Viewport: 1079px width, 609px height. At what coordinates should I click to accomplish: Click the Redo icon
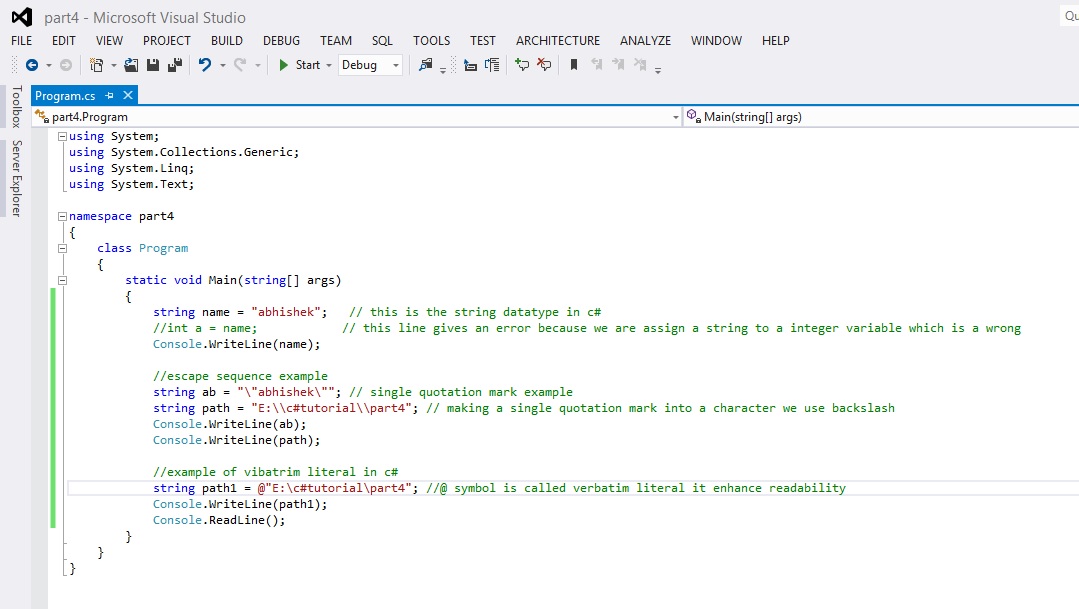[238, 65]
